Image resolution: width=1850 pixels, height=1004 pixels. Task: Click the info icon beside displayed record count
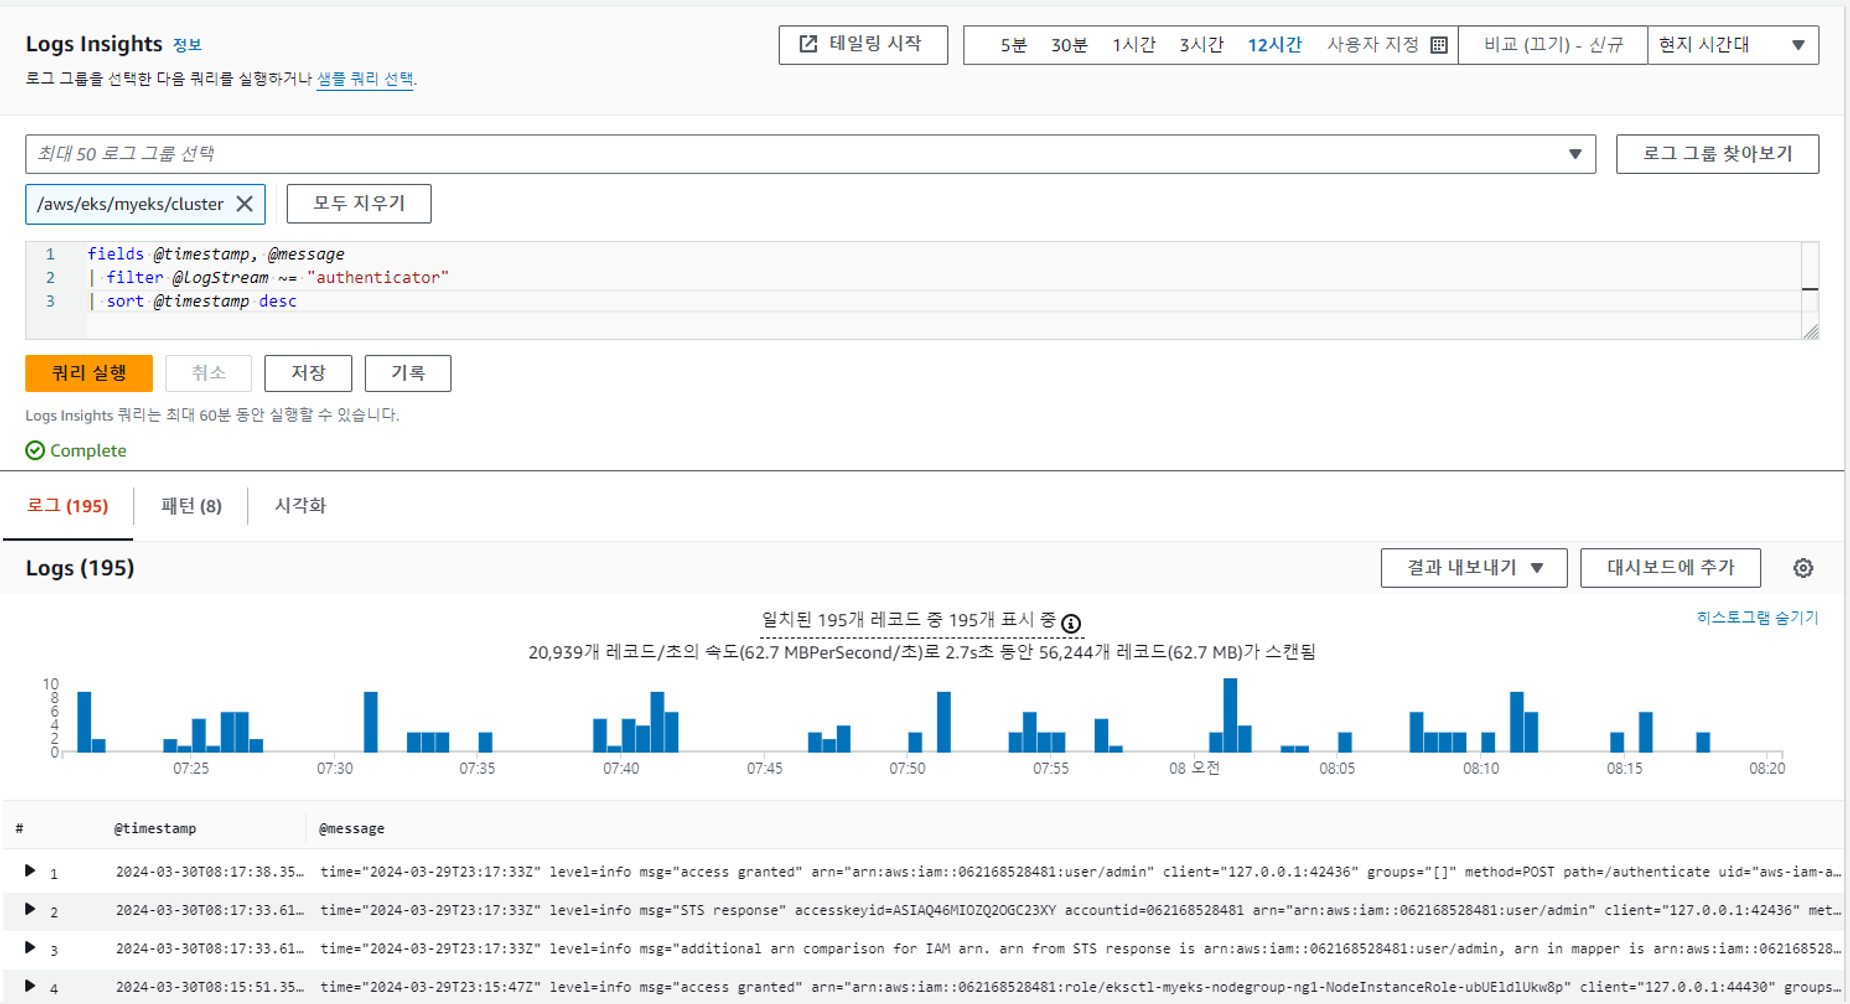1071,623
